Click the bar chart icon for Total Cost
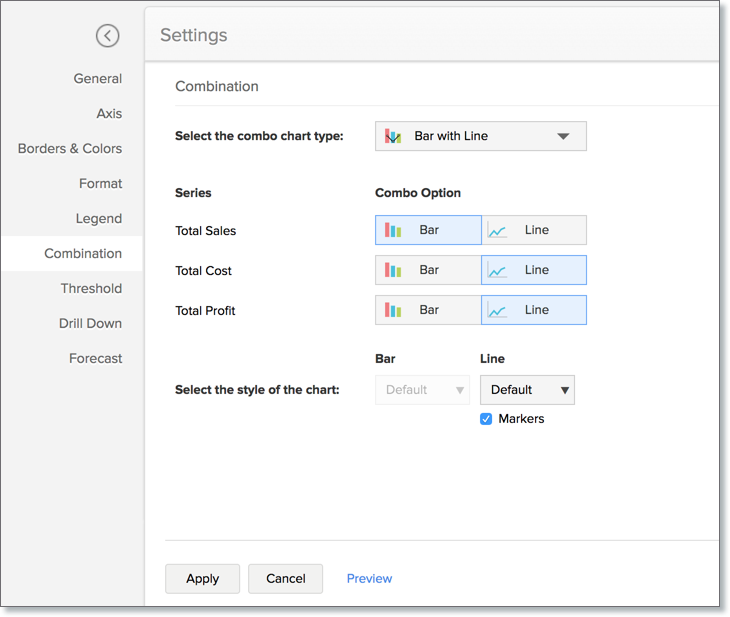 pyautogui.click(x=395, y=270)
